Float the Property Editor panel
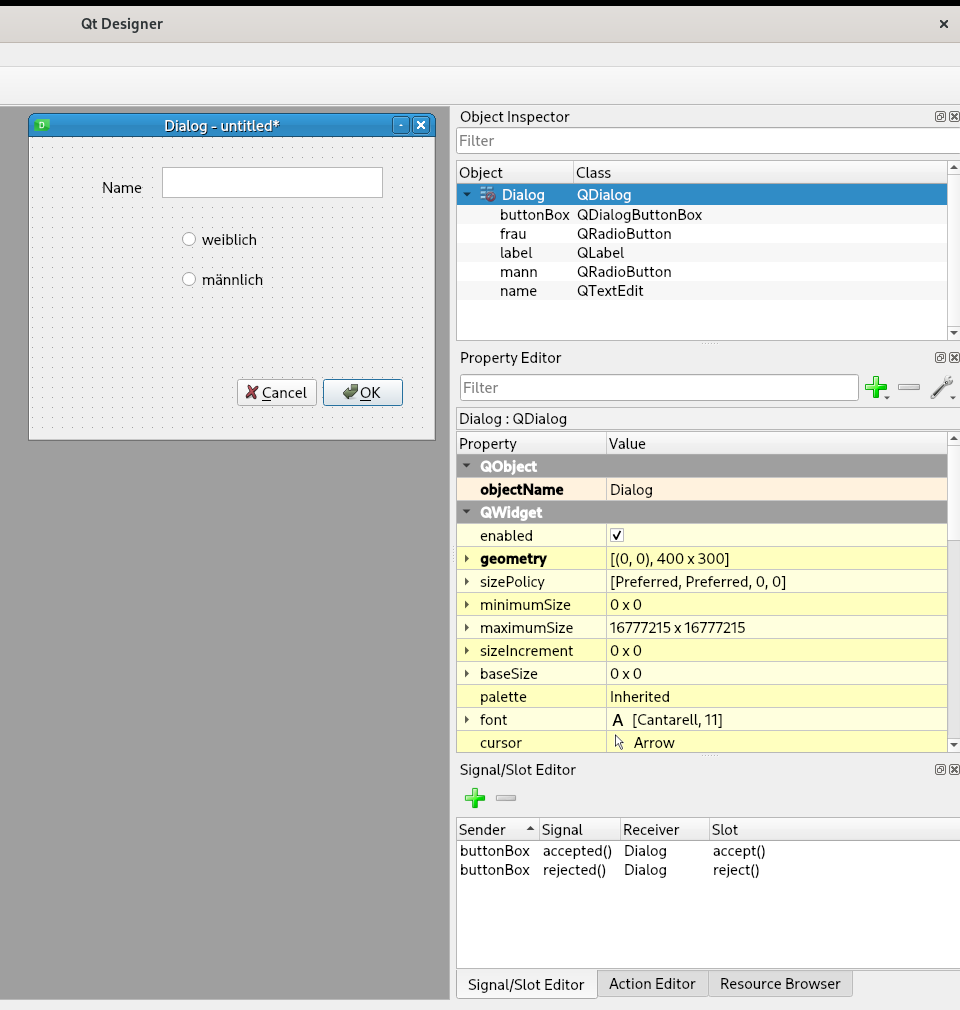The image size is (960, 1010). (x=940, y=357)
